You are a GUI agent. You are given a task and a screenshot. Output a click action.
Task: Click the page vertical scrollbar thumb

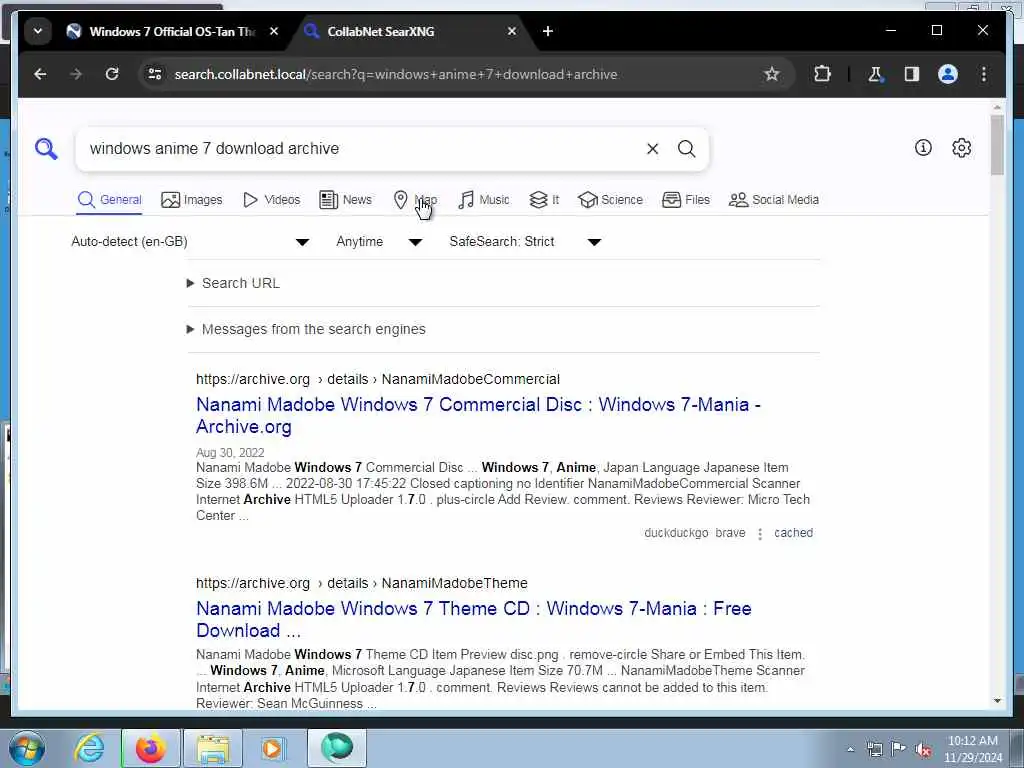point(997,145)
